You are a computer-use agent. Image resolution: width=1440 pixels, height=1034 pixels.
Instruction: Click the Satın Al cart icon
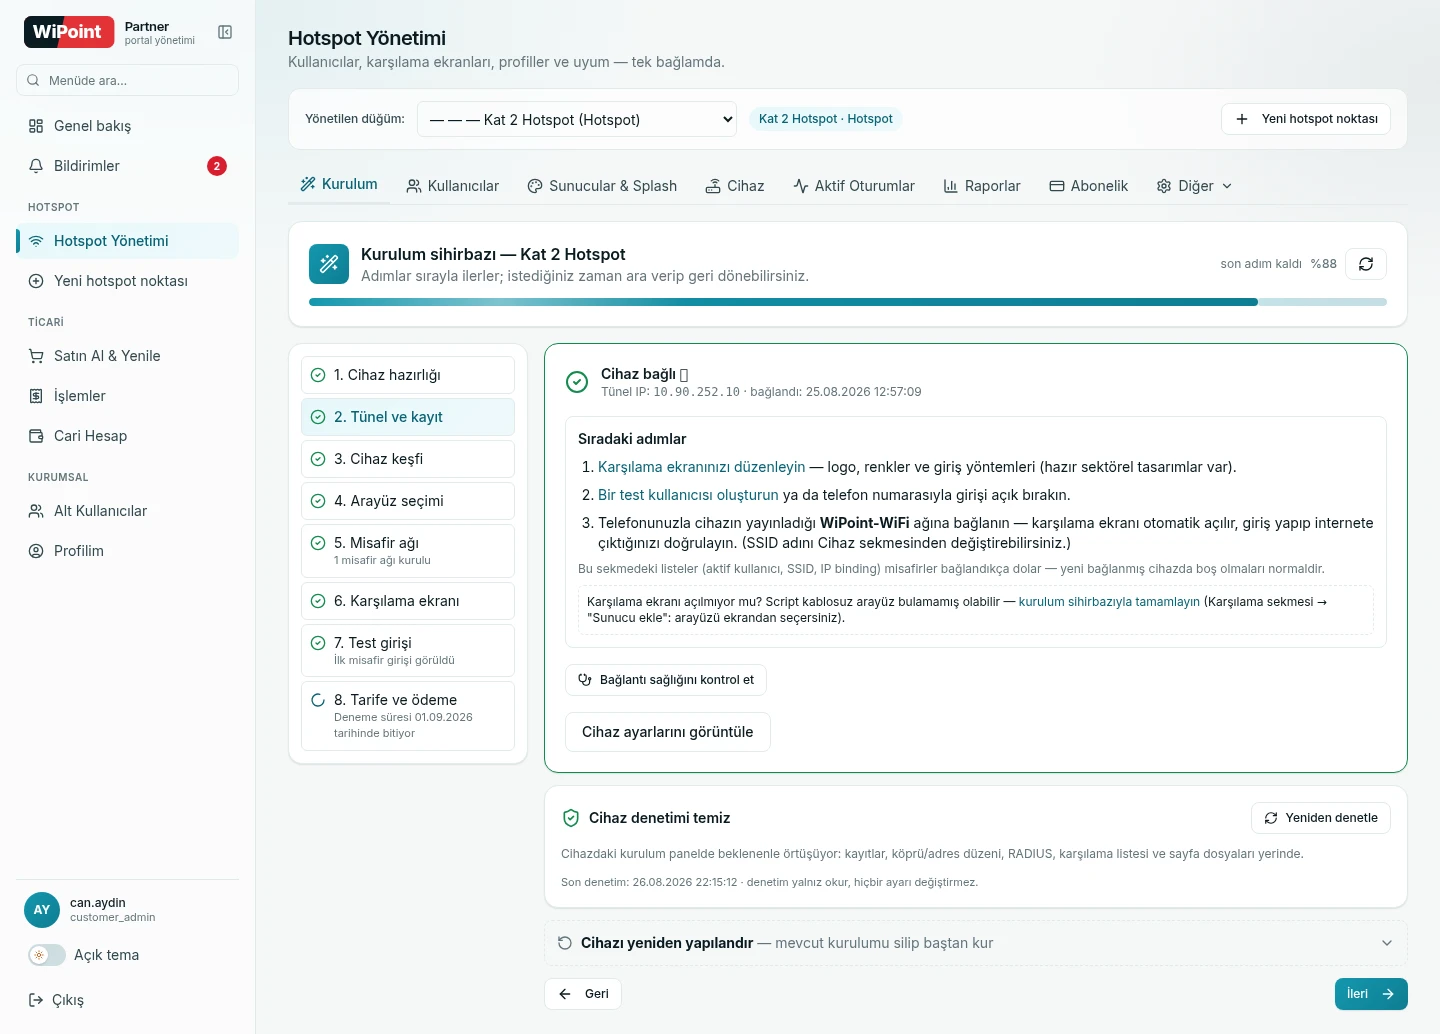[36, 356]
